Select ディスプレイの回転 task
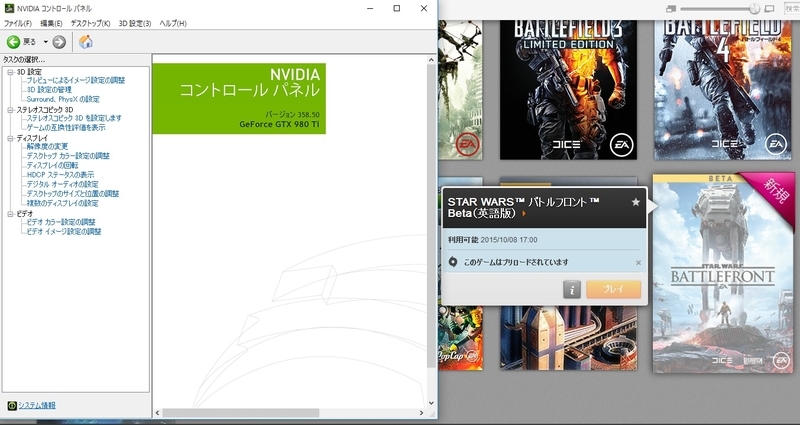 (53, 165)
